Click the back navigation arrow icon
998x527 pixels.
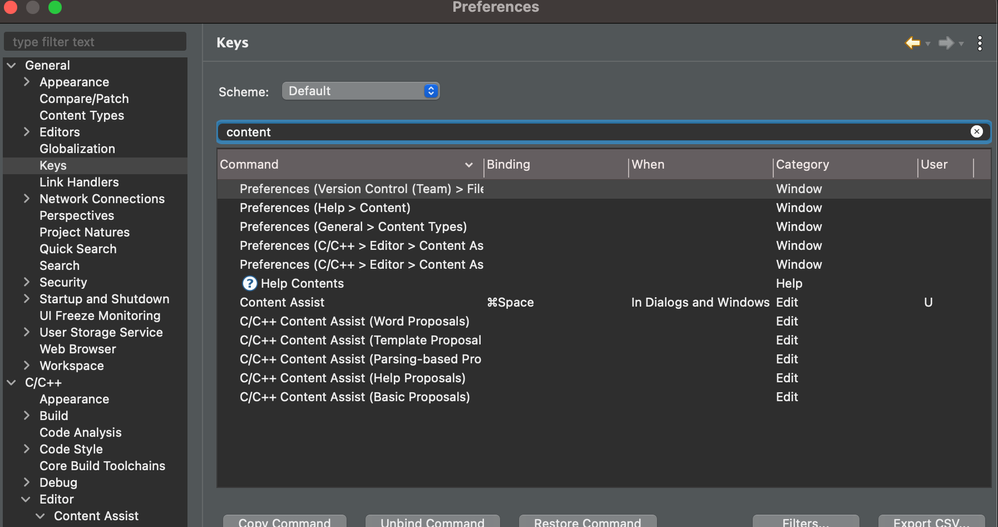tap(912, 43)
